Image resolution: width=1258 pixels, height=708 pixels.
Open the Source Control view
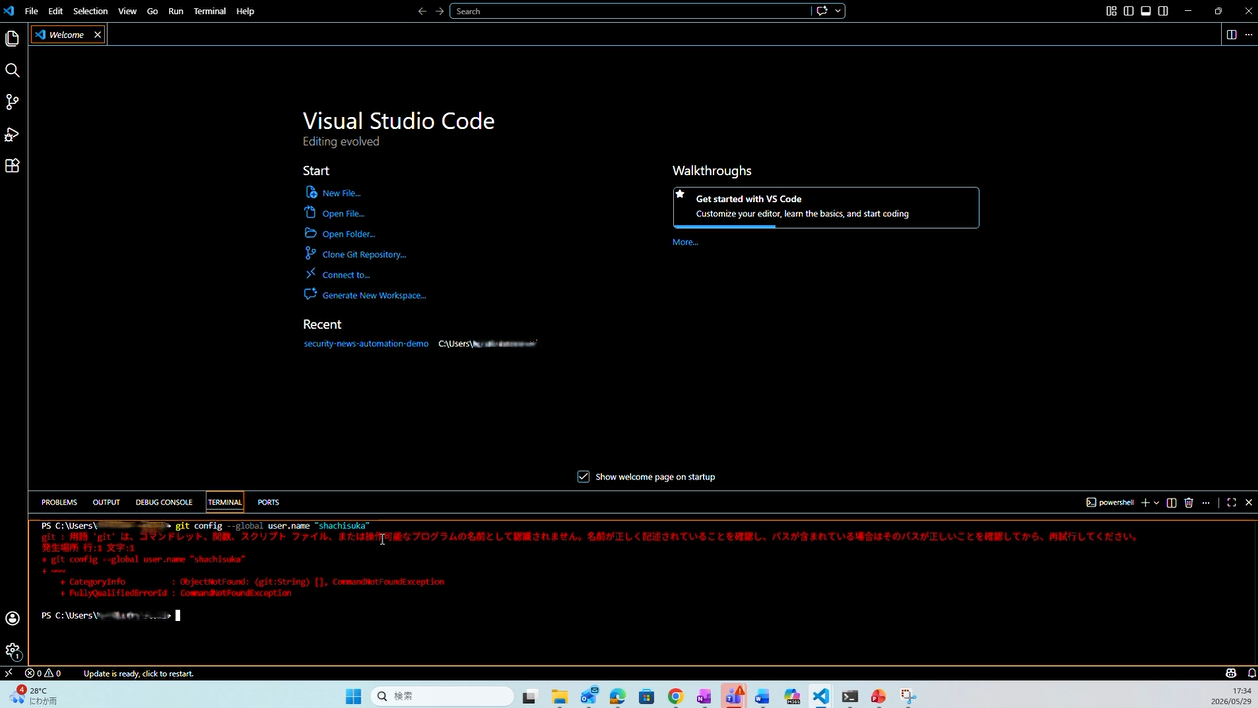point(12,102)
